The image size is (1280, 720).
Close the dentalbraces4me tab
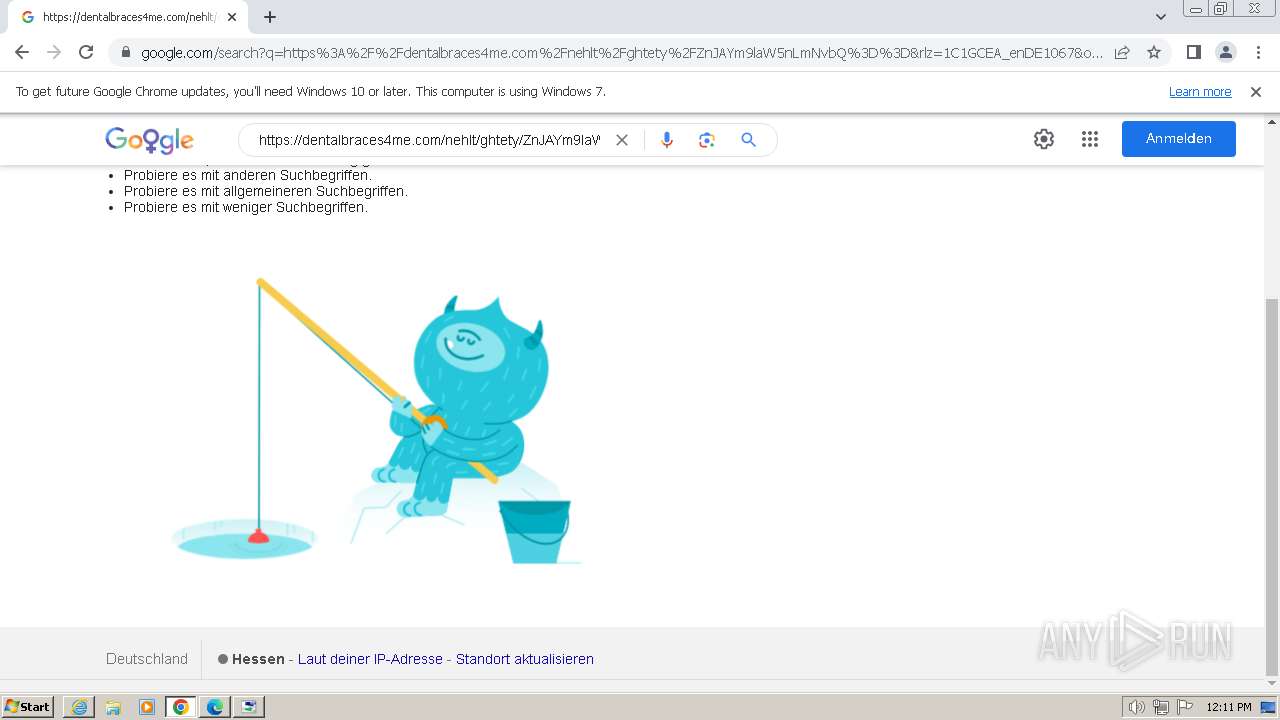[x=231, y=17]
